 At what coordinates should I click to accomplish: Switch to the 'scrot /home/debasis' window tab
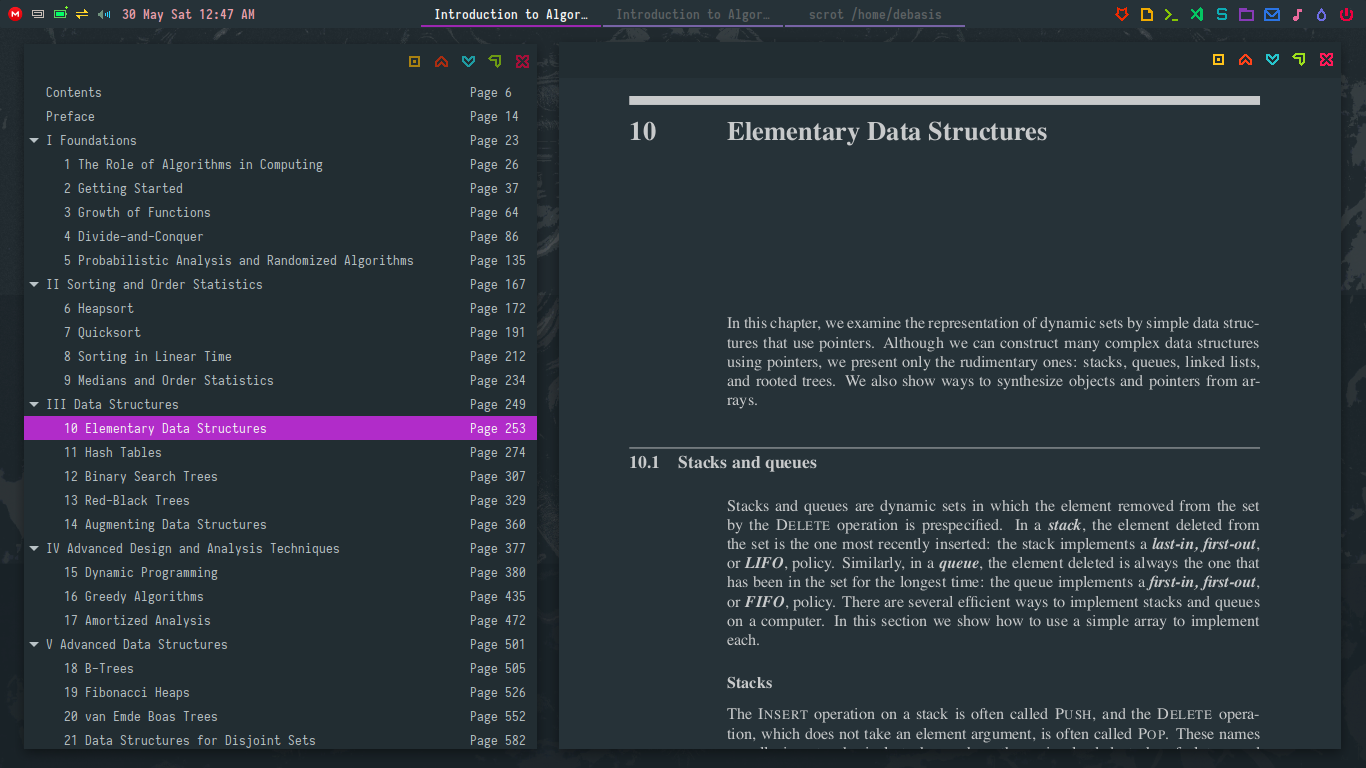[x=874, y=15]
